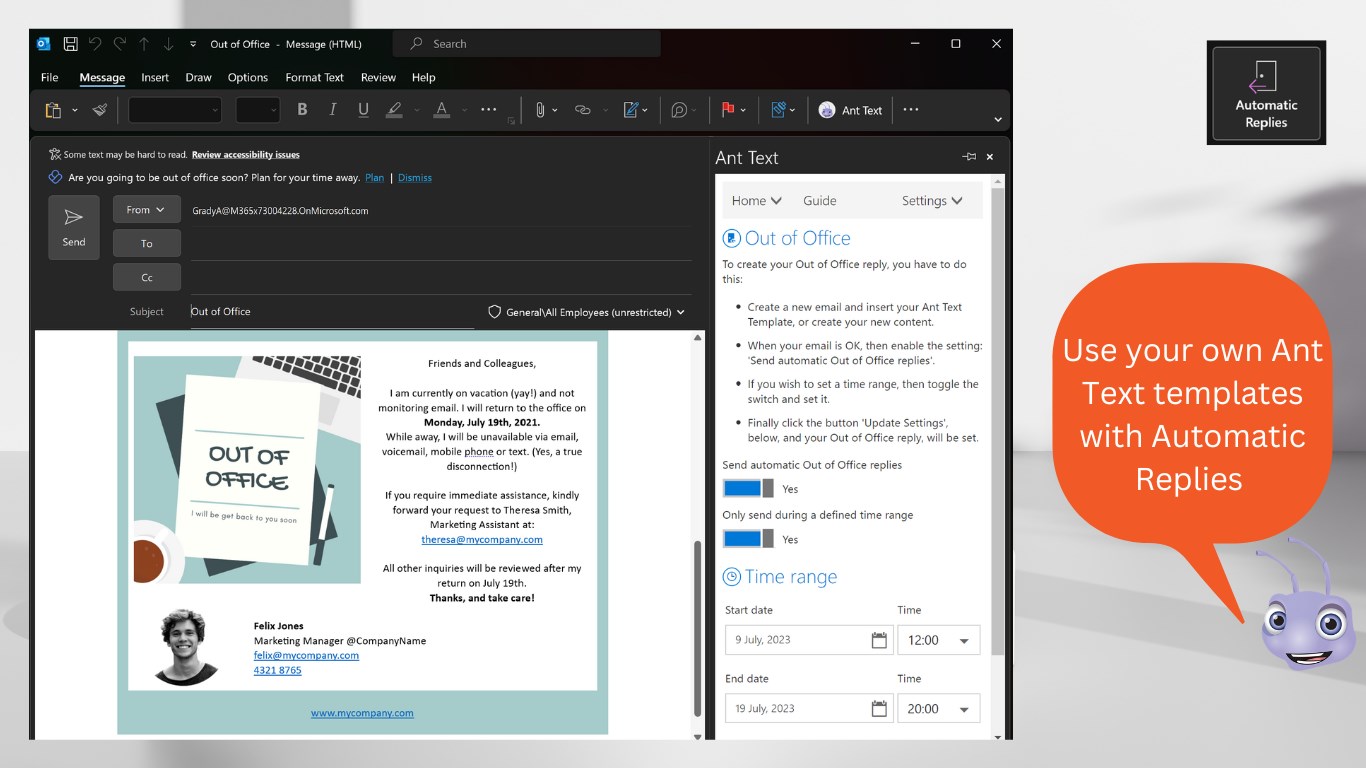Click the Save icon in title bar
Screen dimensions: 1366x768
tap(70, 44)
